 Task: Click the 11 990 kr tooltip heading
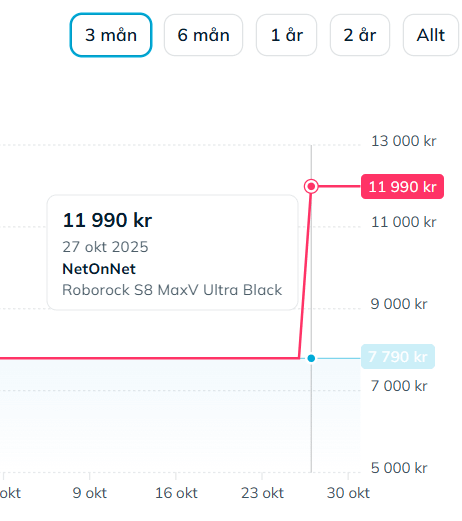107,220
